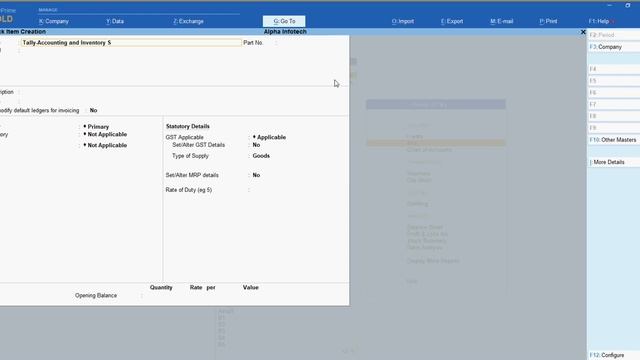Screen dimensions: 640x360
Task: Click the F6 side button
Action: point(613,93)
